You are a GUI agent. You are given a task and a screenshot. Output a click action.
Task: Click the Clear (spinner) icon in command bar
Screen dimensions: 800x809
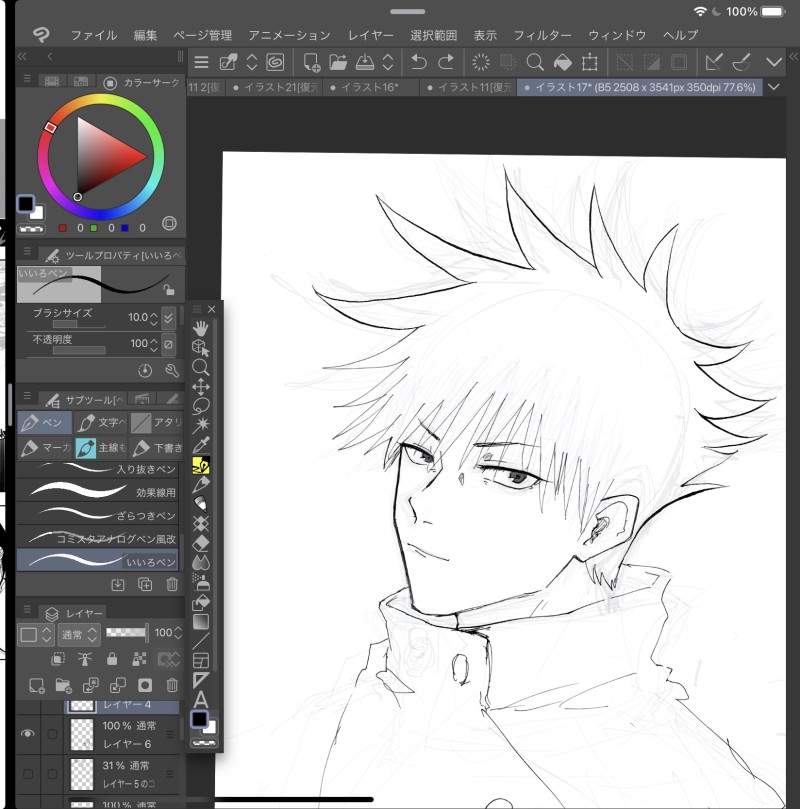click(x=481, y=62)
